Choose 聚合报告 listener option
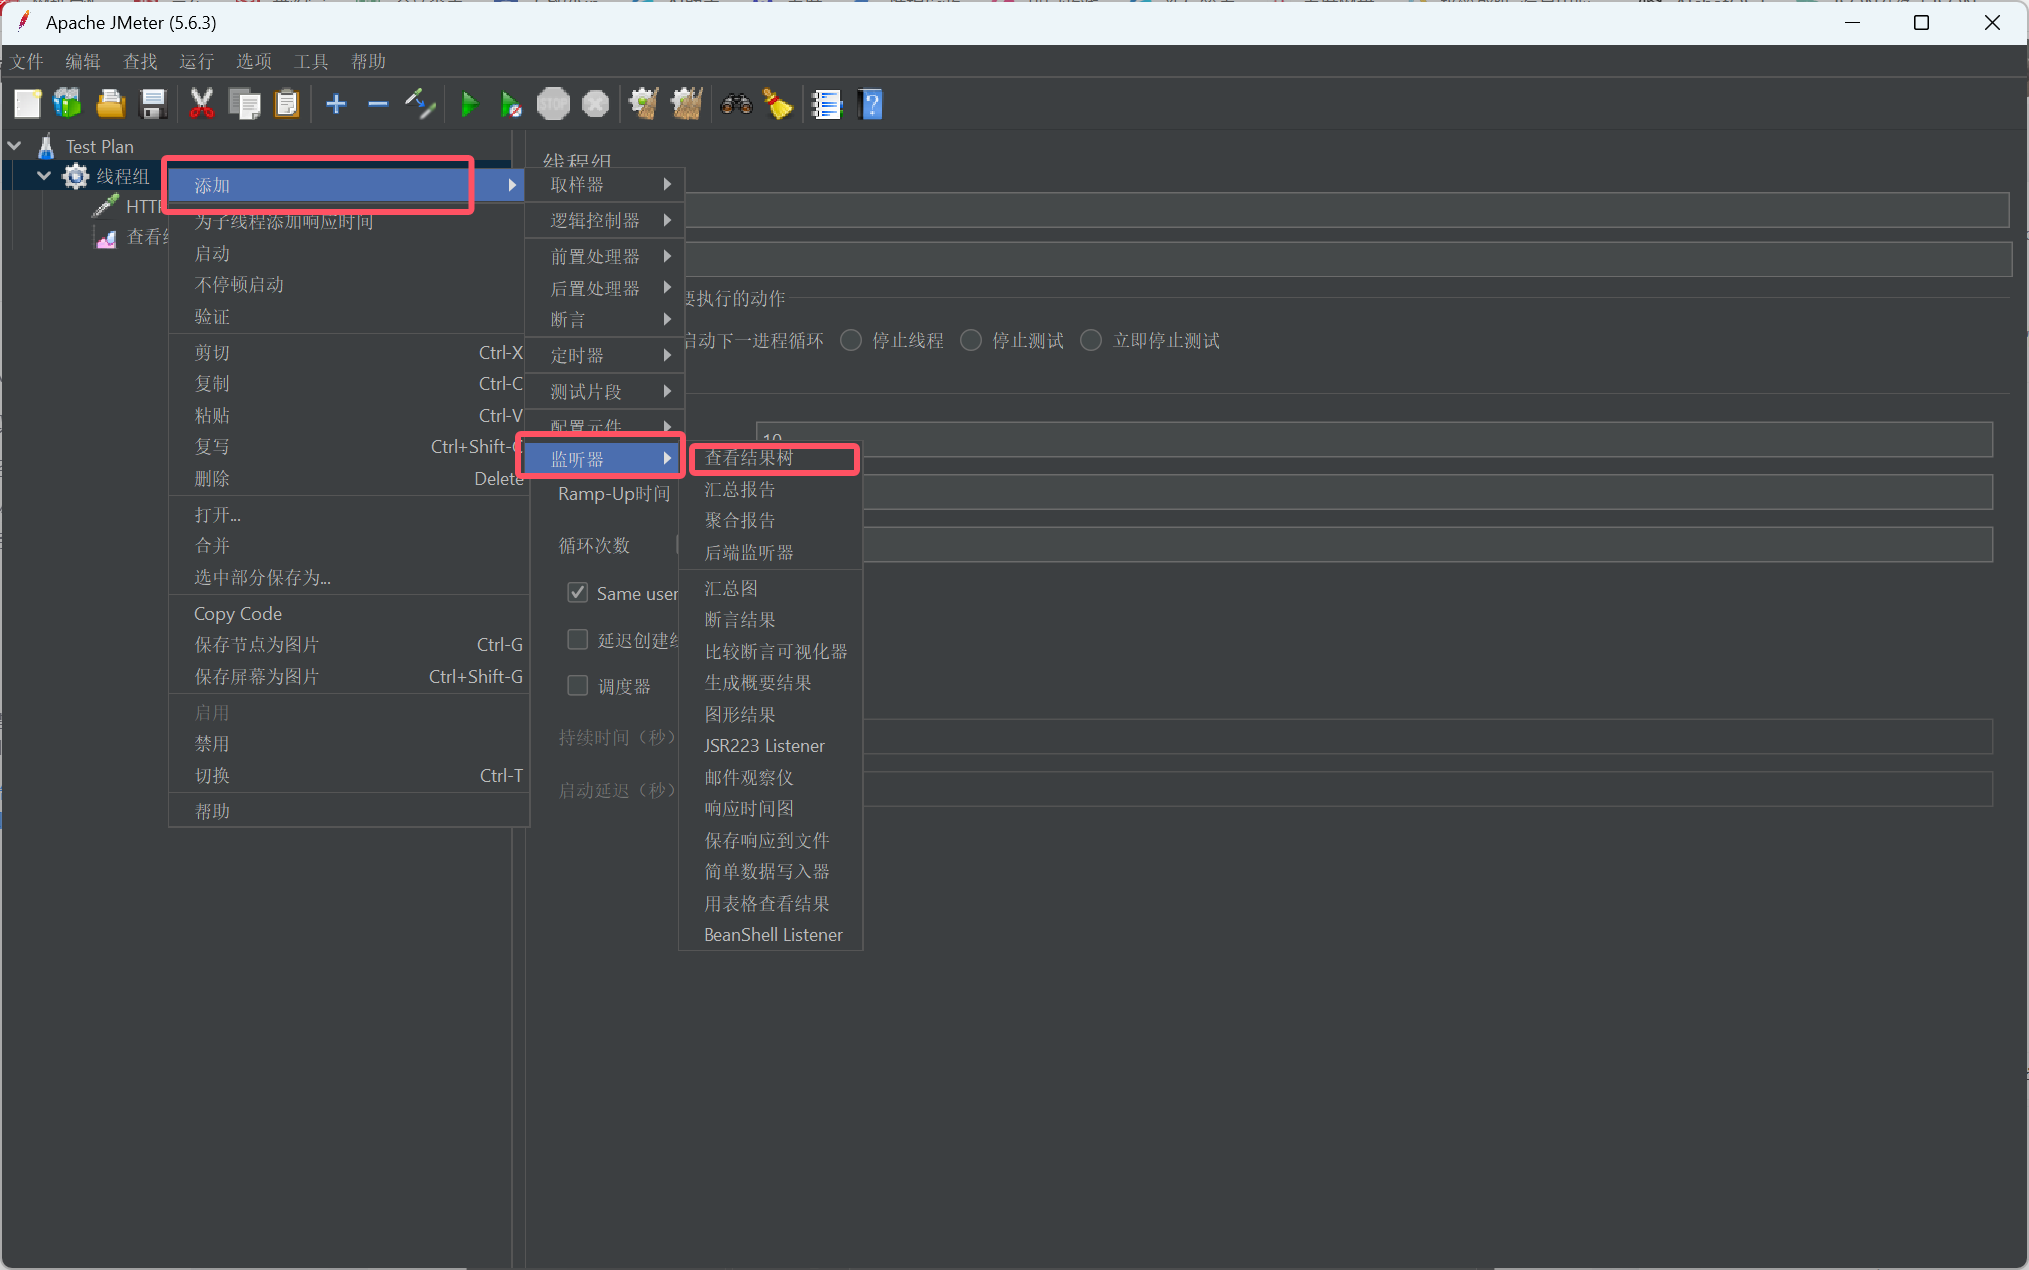The image size is (2029, 1270). point(739,520)
